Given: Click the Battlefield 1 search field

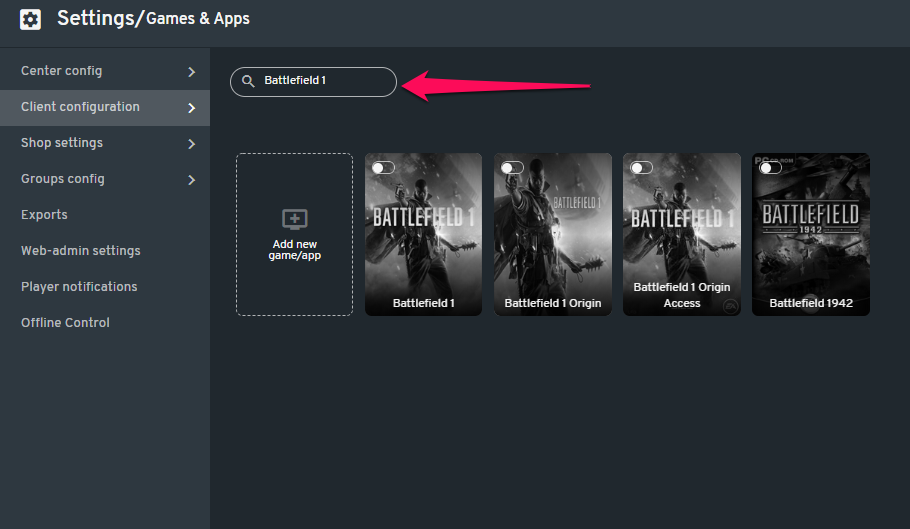Looking at the screenshot, I should pos(313,82).
